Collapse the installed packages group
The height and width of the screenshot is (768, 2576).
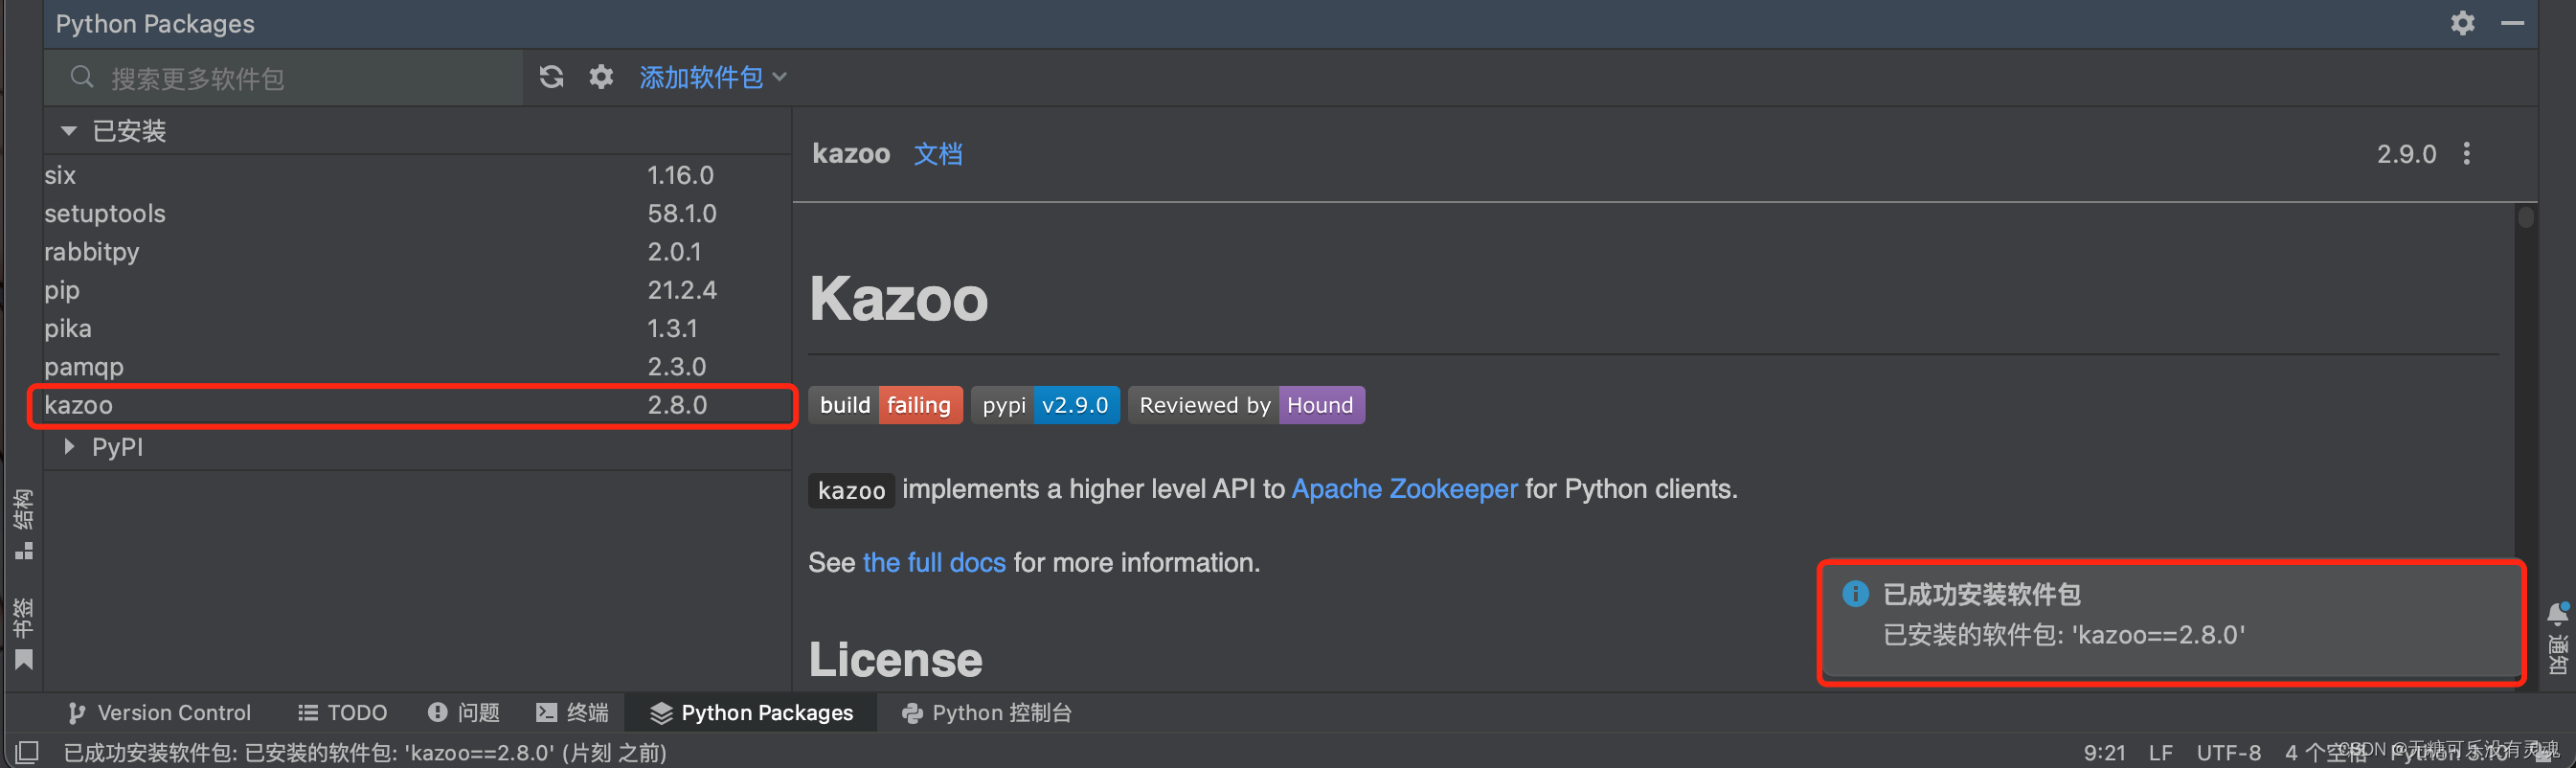[69, 131]
